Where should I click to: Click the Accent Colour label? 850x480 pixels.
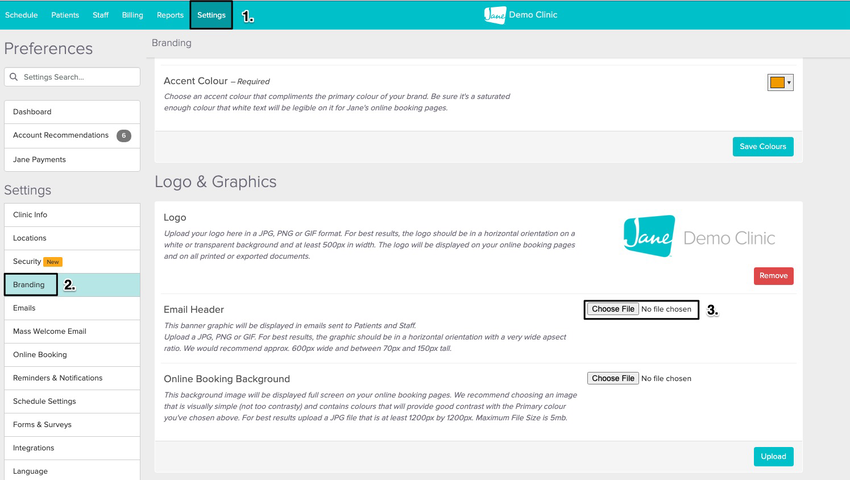tap(196, 81)
